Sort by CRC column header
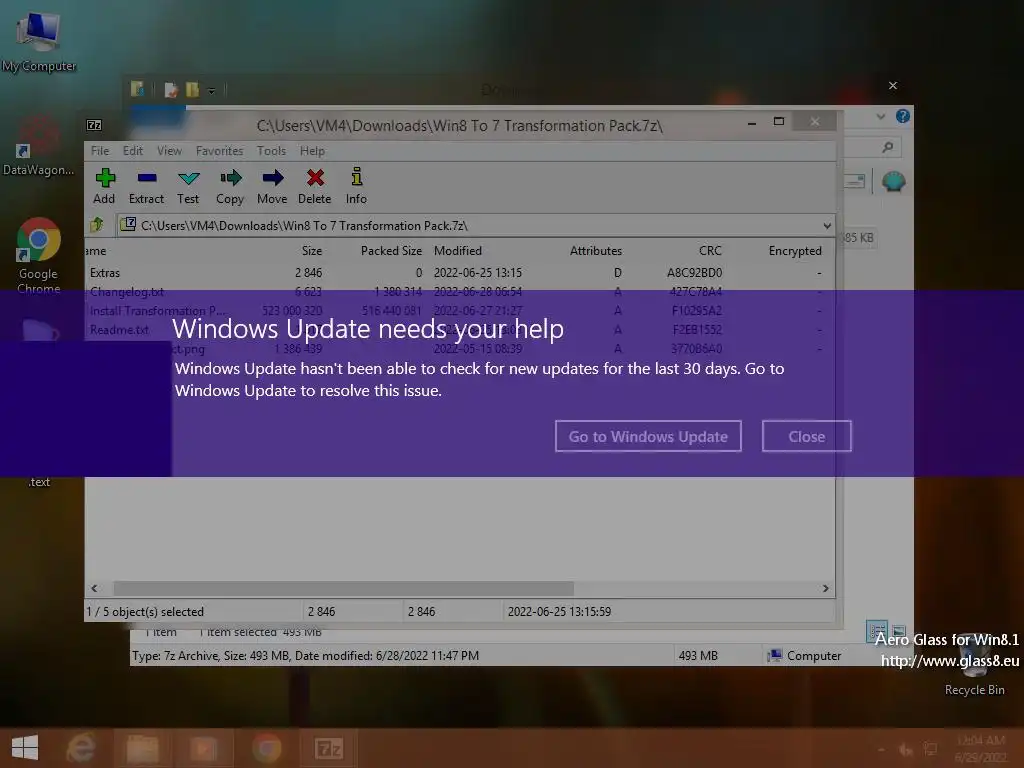Viewport: 1024px width, 768px height. pyautogui.click(x=710, y=251)
